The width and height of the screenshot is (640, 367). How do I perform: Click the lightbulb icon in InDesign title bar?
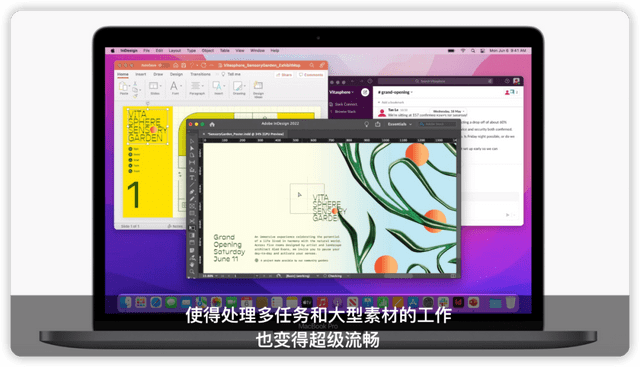[x=367, y=124]
